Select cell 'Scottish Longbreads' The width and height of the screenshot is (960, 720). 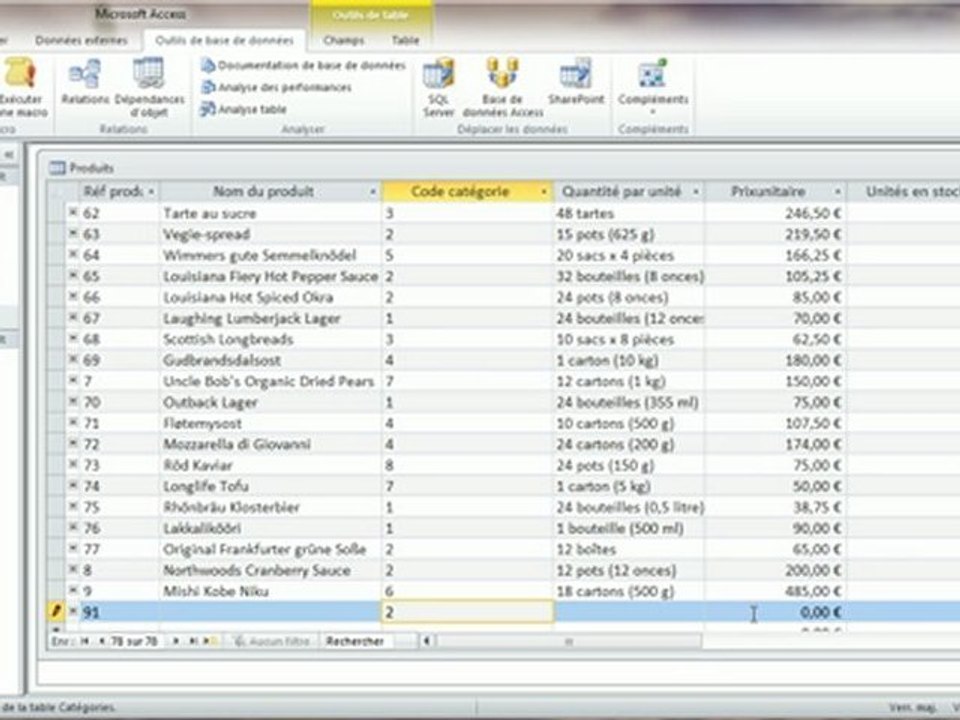click(x=270, y=339)
